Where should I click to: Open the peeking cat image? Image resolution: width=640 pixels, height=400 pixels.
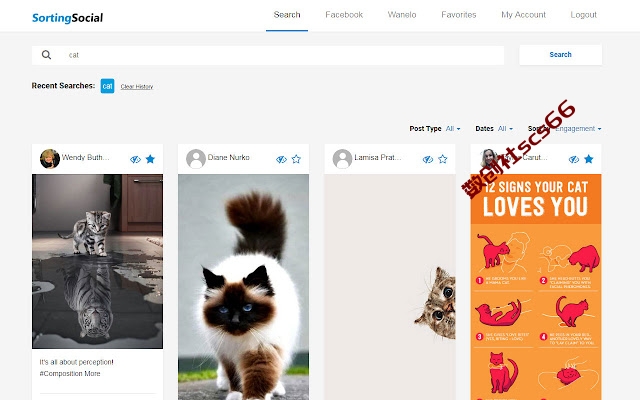click(390, 287)
